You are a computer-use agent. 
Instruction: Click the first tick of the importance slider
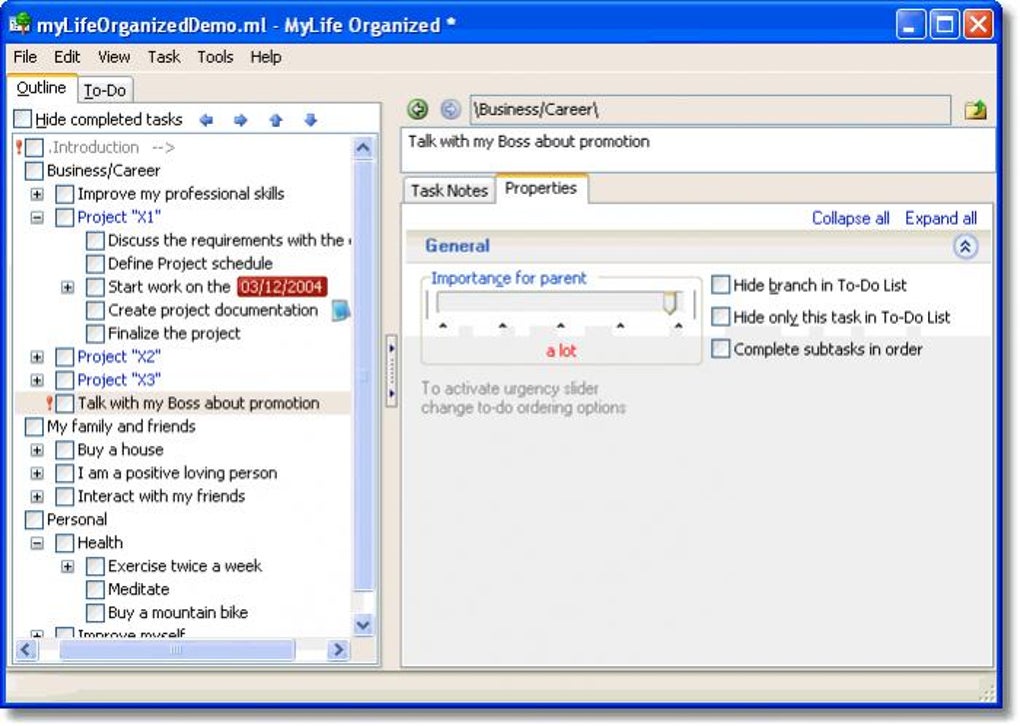click(x=443, y=325)
